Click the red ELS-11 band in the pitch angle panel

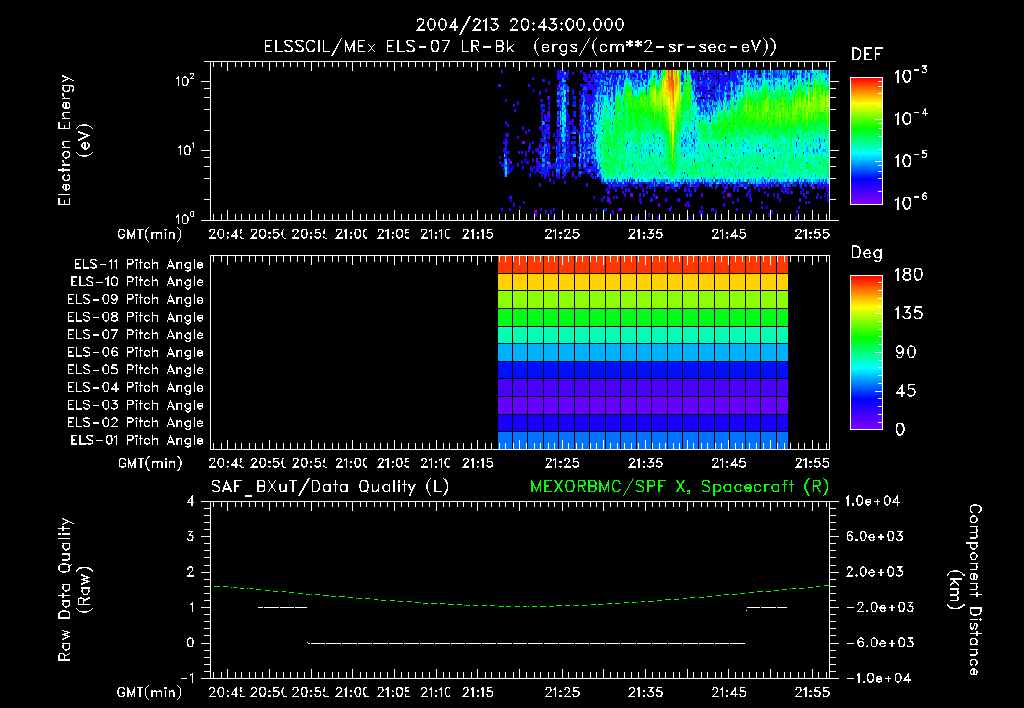point(643,265)
